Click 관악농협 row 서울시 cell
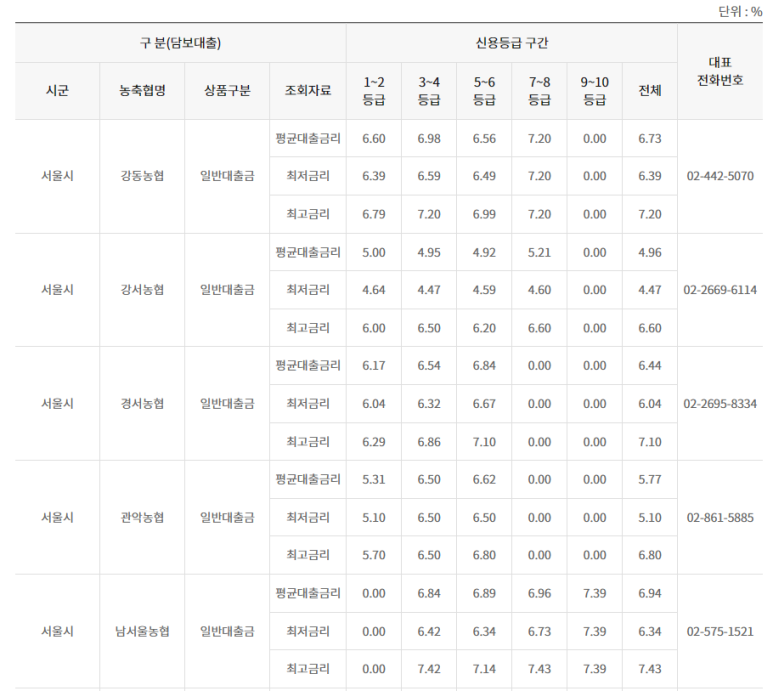This screenshot has height=691, width=773. 57,518
